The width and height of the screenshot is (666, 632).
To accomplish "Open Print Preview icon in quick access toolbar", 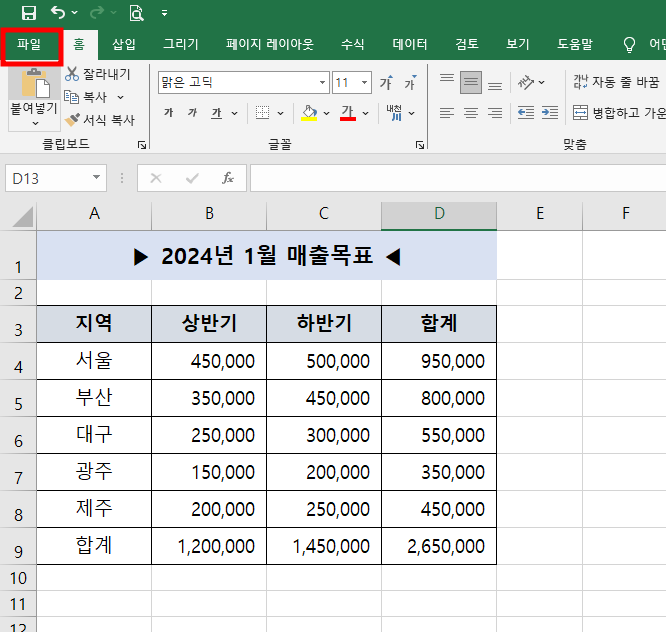I will [x=136, y=13].
